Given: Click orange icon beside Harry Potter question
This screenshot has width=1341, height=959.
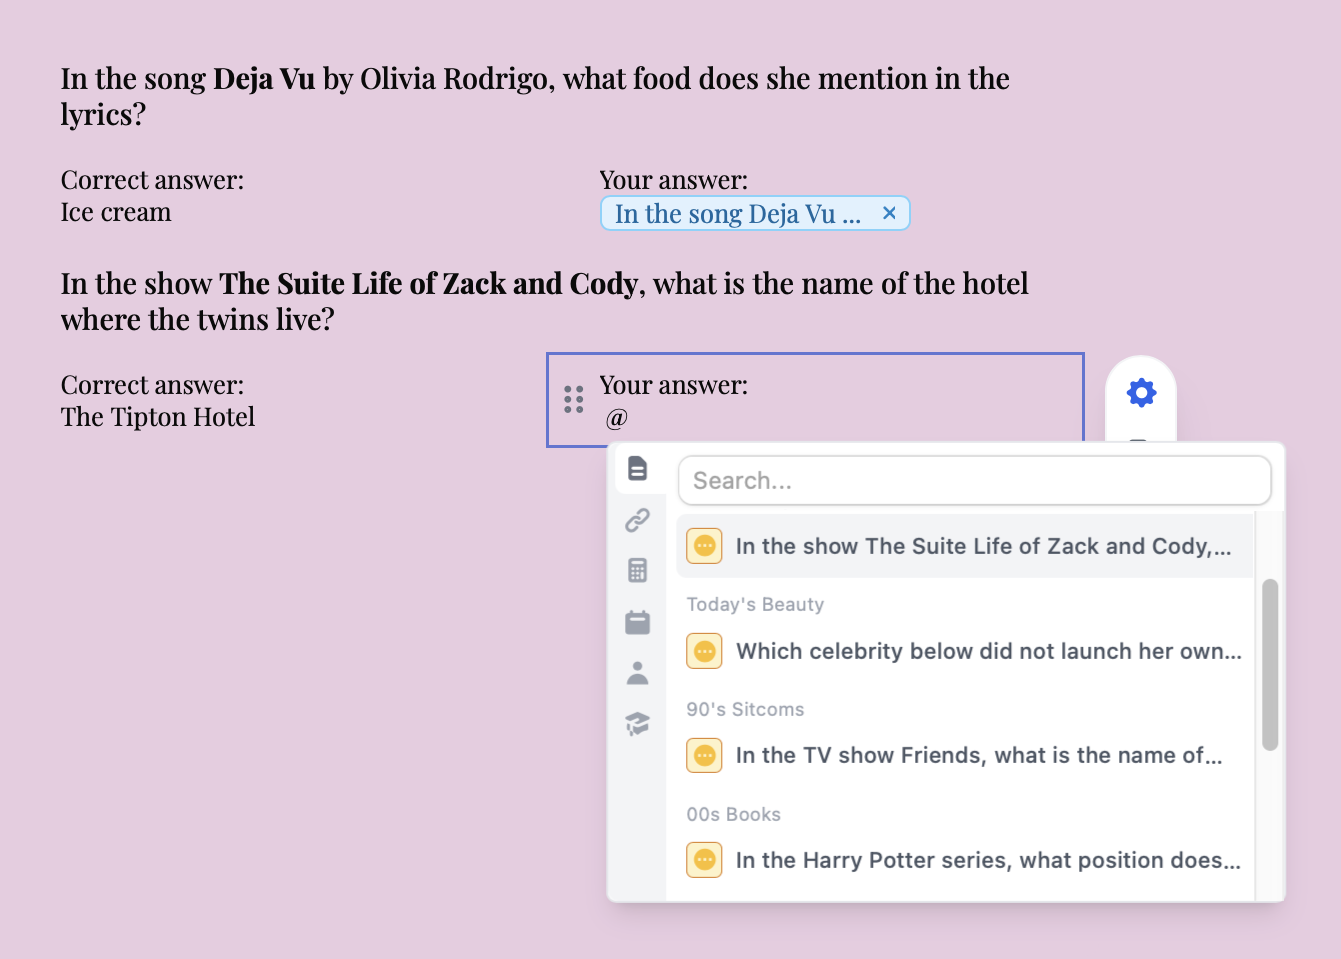Looking at the screenshot, I should [x=704, y=860].
